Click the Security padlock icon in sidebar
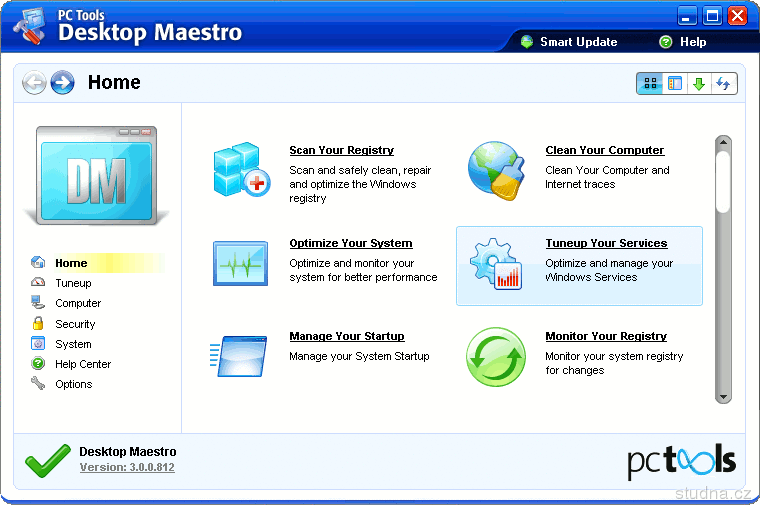Image resolution: width=760 pixels, height=505 pixels. click(x=38, y=323)
